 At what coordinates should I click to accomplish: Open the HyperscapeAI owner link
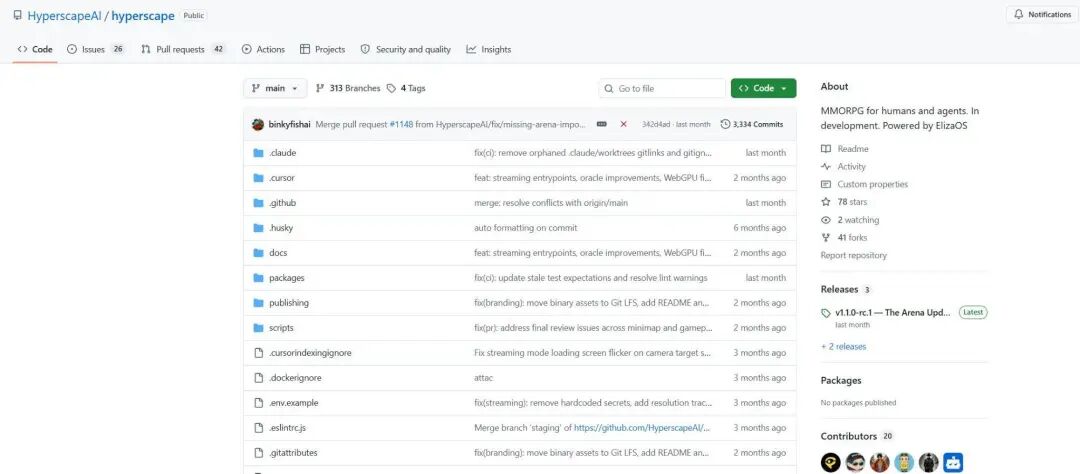65,15
